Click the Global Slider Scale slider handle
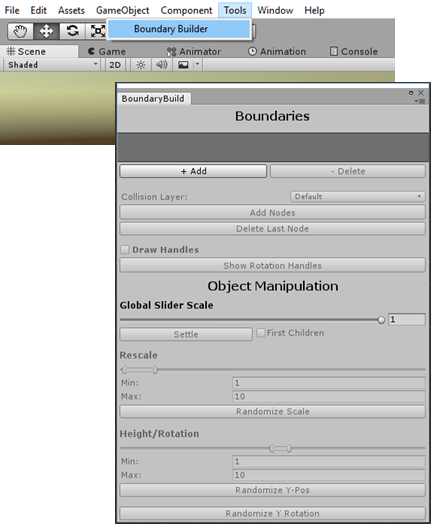This screenshot has height=524, width=431. tap(381, 320)
